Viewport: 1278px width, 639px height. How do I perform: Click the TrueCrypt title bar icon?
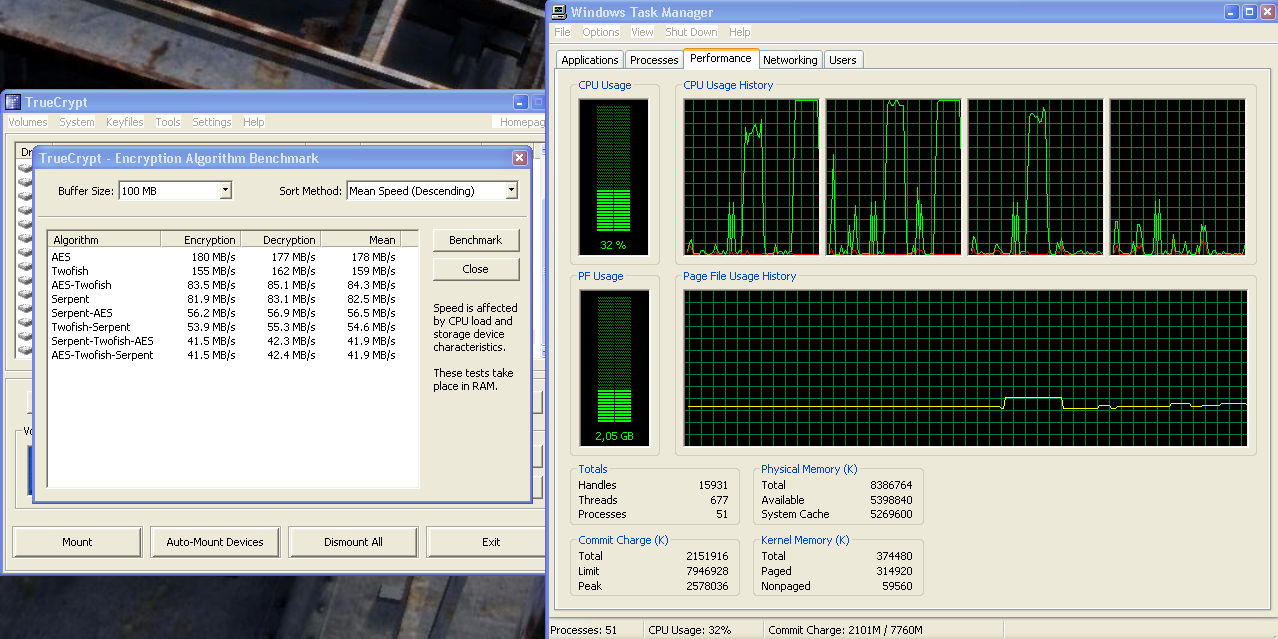click(x=13, y=102)
